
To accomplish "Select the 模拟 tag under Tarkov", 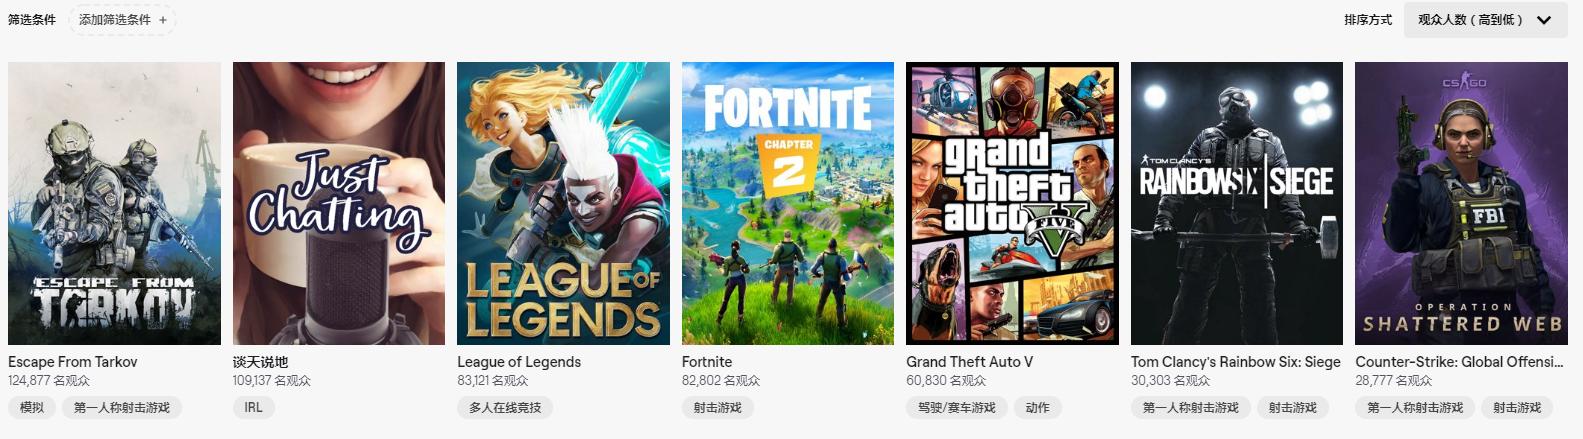I will point(32,408).
